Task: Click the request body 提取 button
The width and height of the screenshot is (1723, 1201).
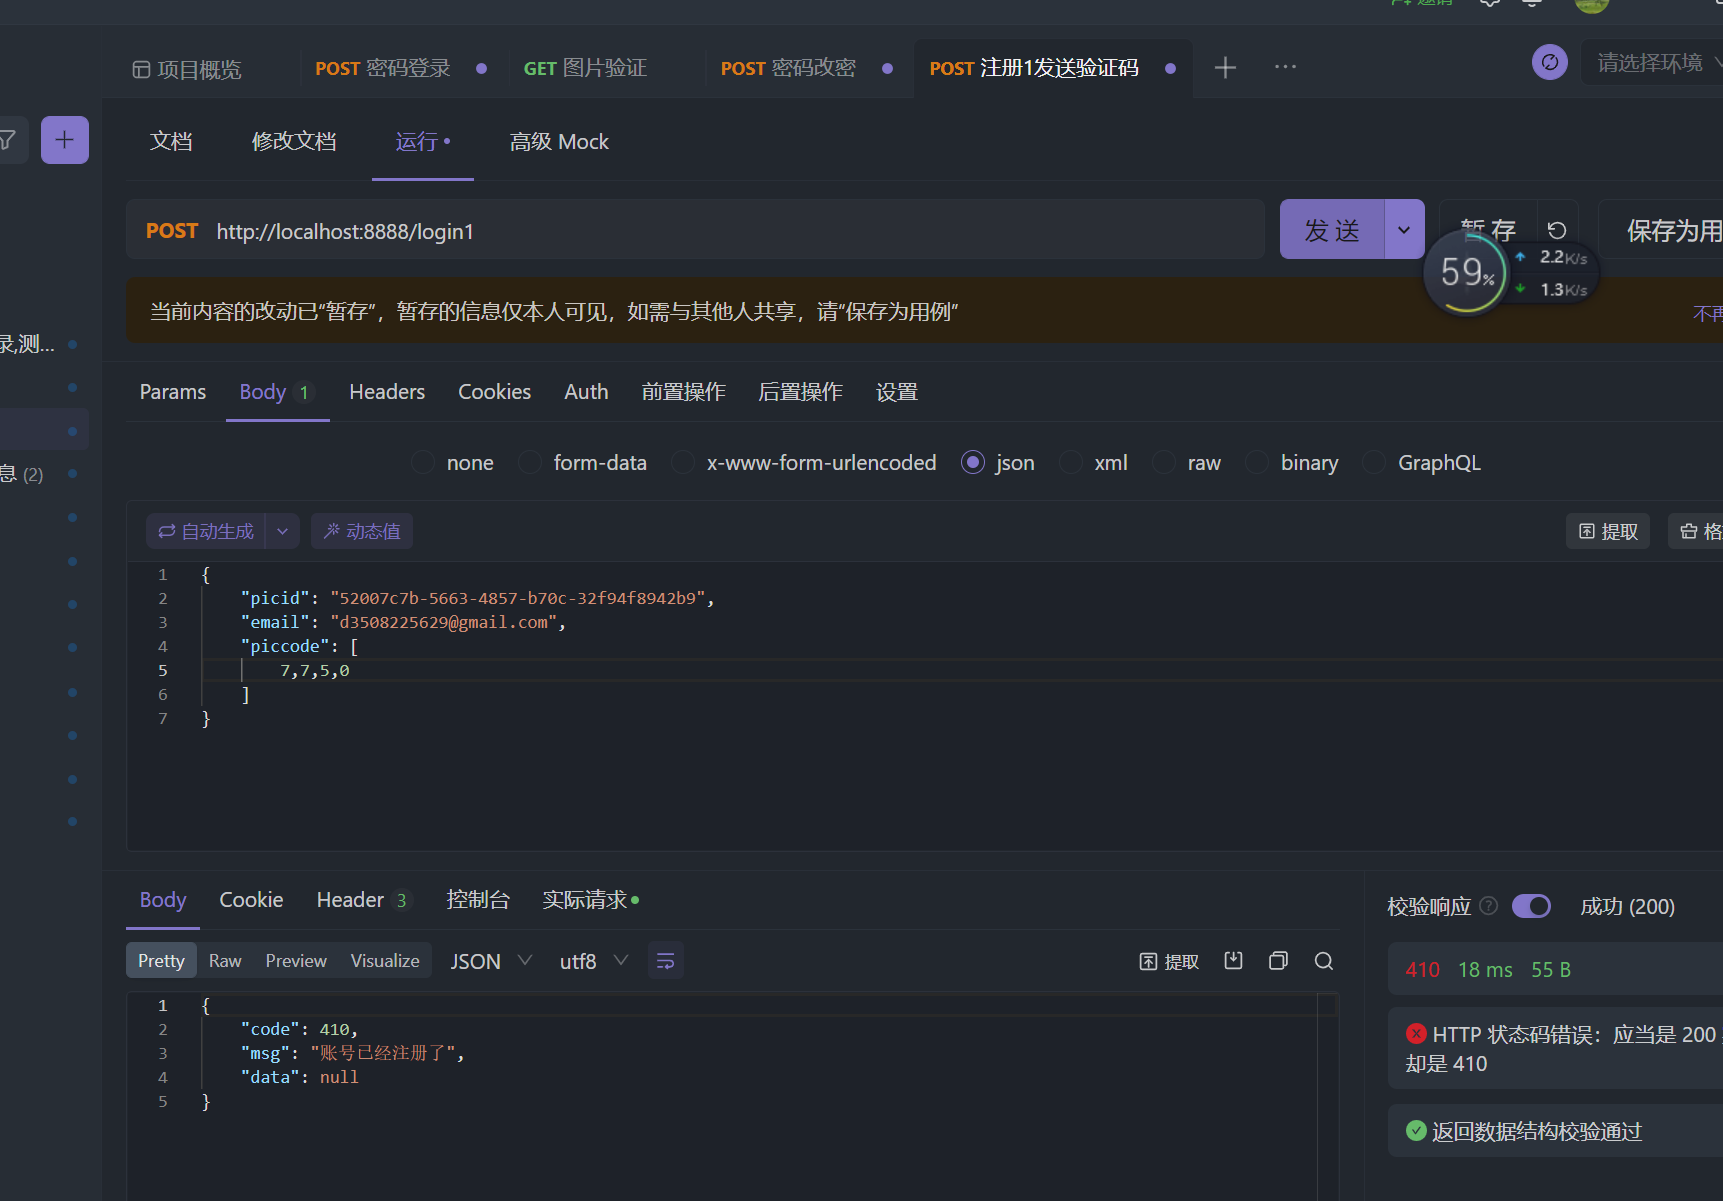Action: coord(1608,531)
